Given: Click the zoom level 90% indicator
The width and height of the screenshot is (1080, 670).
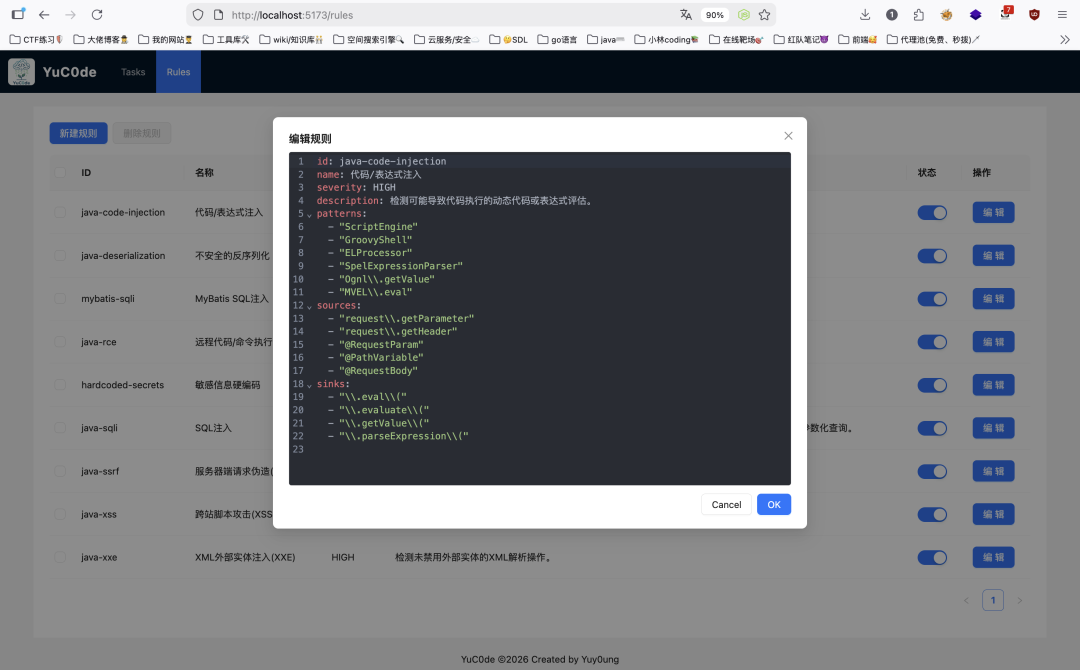Looking at the screenshot, I should tap(714, 15).
